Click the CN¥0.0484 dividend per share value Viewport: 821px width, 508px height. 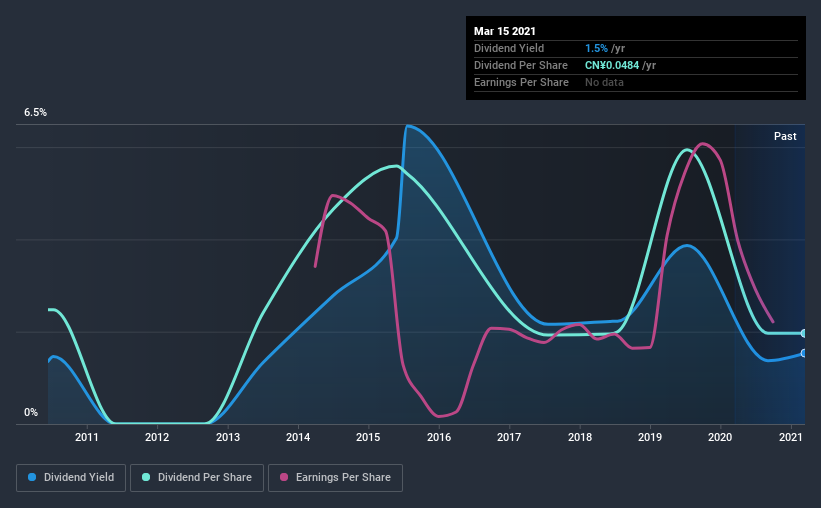(x=612, y=65)
